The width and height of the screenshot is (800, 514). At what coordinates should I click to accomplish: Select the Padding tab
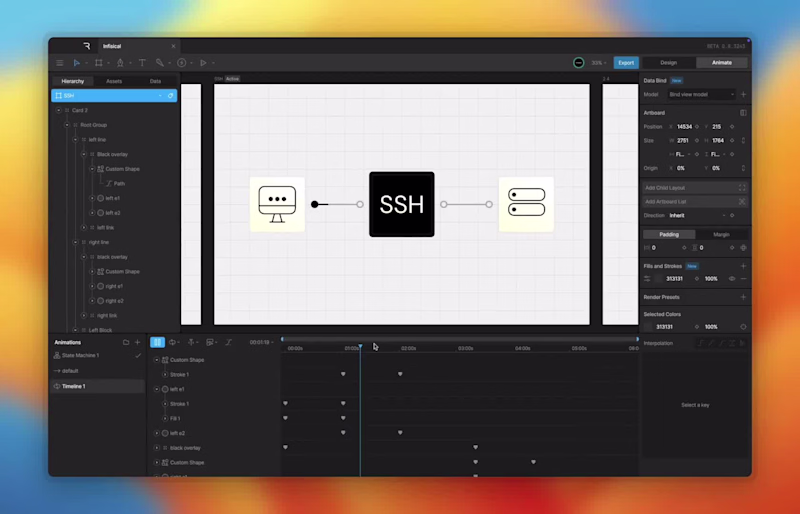(669, 234)
